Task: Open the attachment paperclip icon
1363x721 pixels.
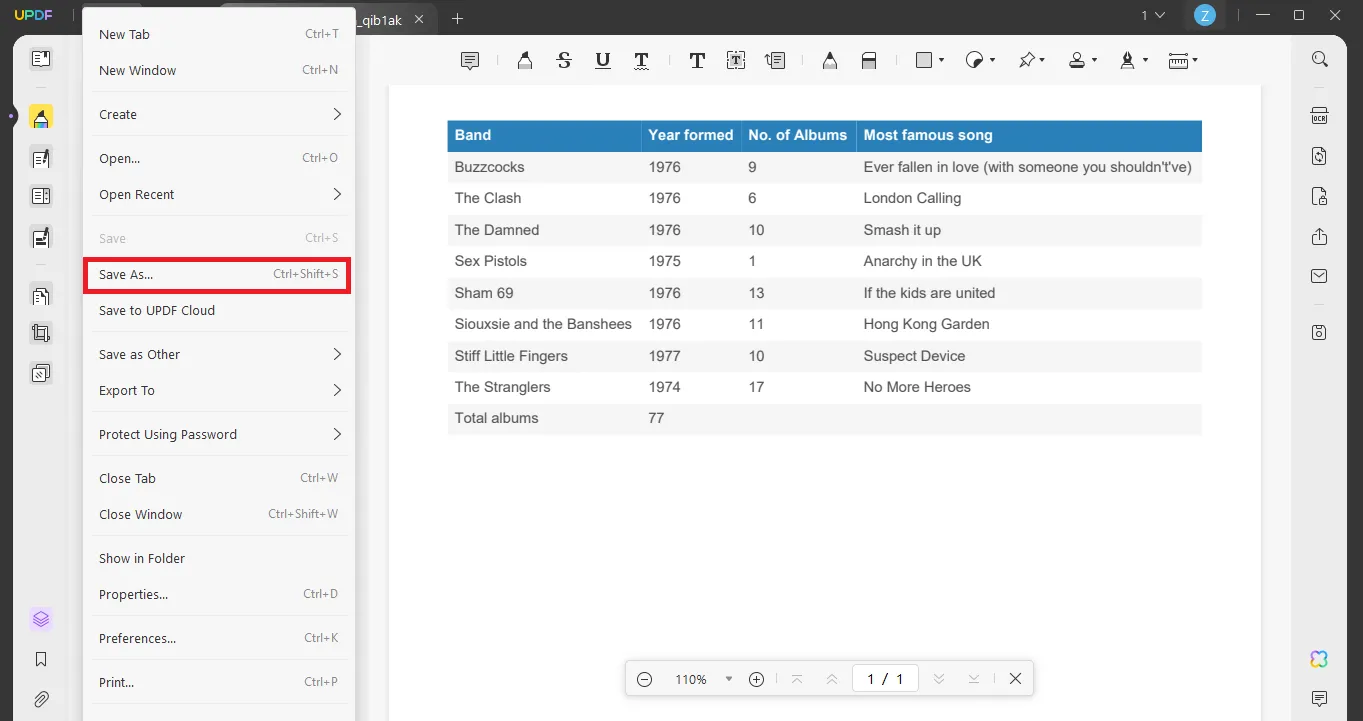Action: pos(41,699)
